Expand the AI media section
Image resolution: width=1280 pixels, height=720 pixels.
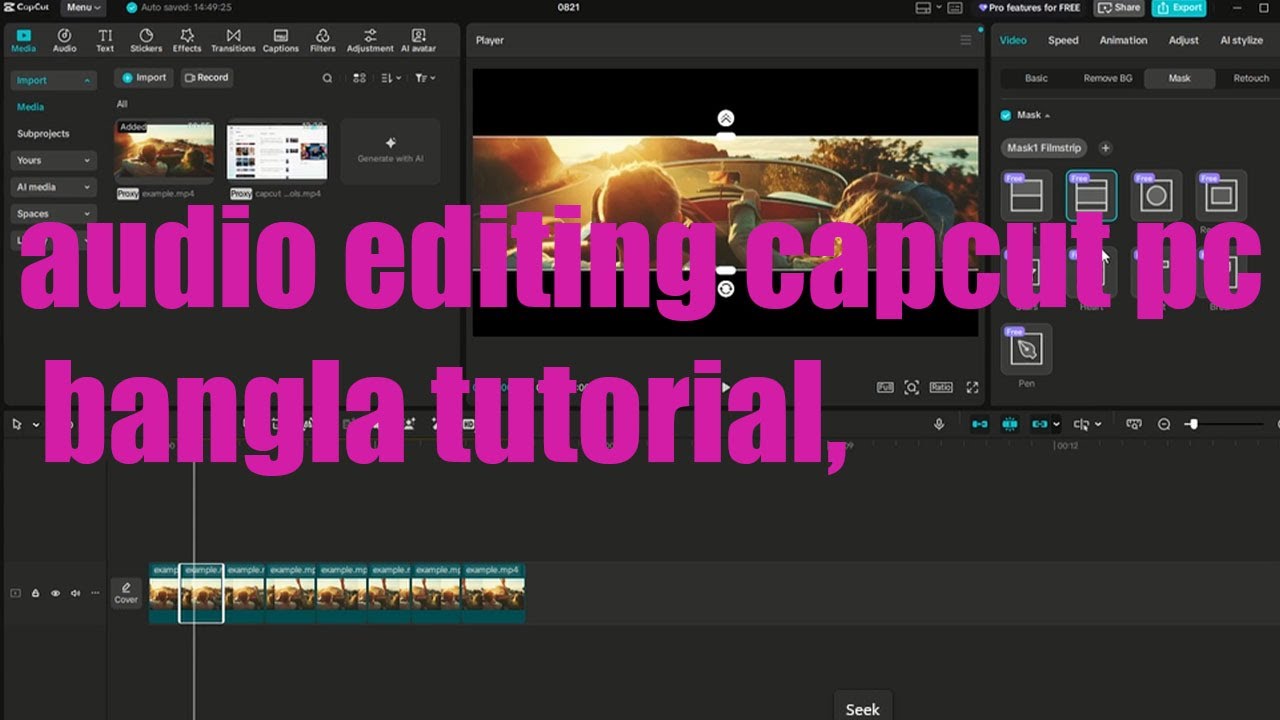coord(53,187)
